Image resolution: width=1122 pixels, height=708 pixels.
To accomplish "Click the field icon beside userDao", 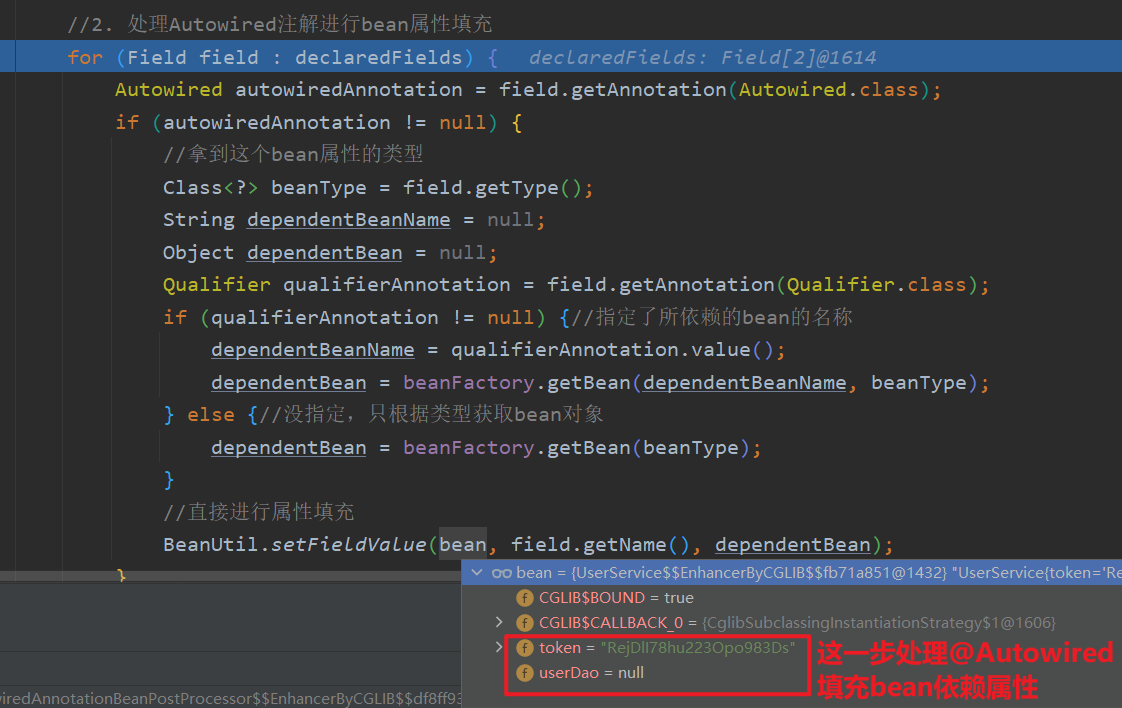I will 524,673.
